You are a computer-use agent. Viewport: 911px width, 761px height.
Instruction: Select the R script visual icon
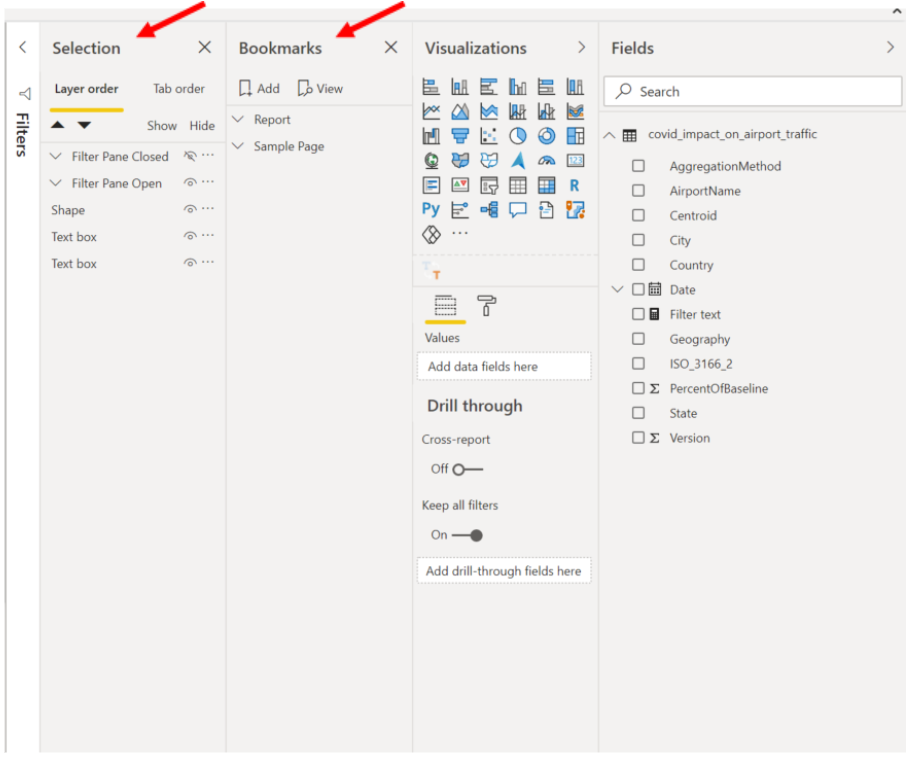(x=575, y=186)
